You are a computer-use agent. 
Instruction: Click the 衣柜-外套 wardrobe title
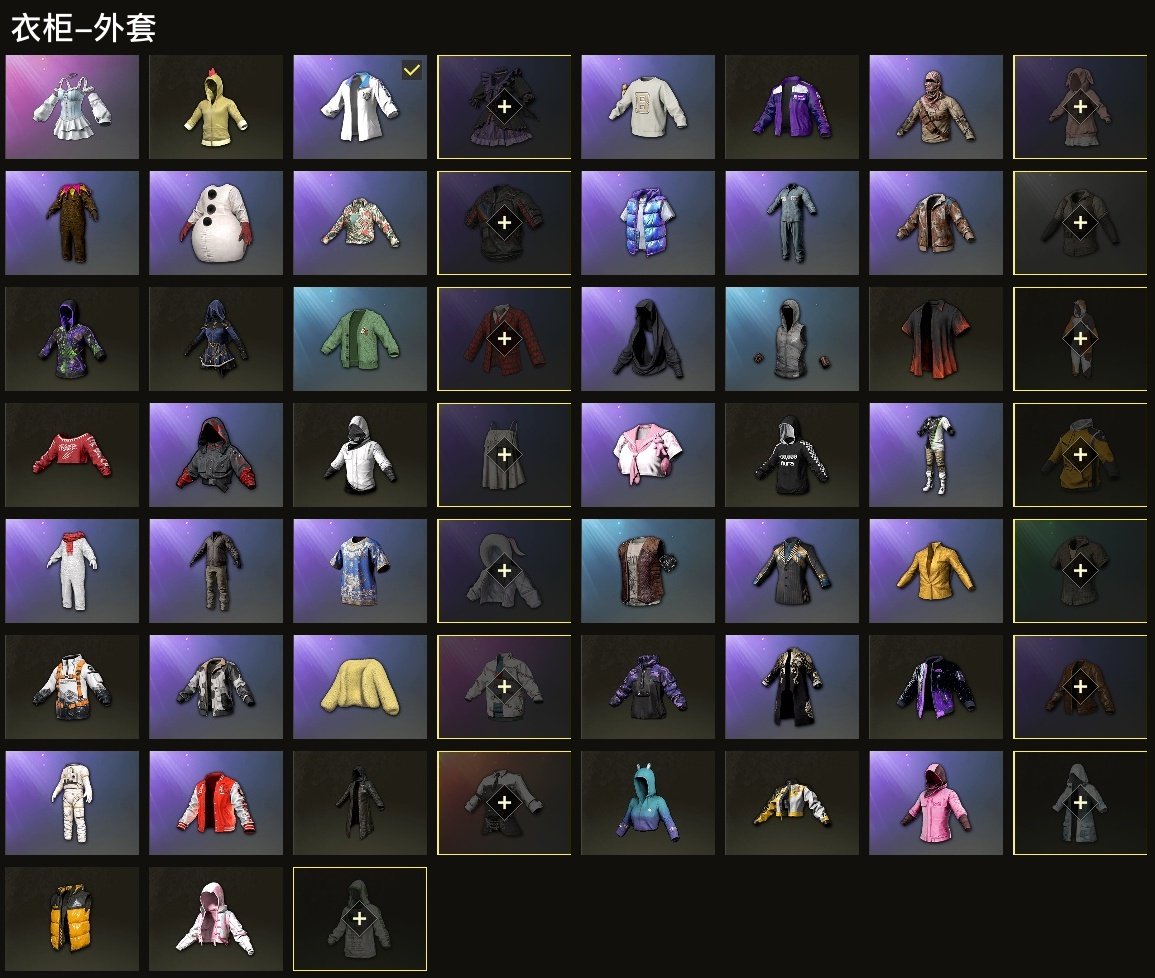click(x=83, y=28)
